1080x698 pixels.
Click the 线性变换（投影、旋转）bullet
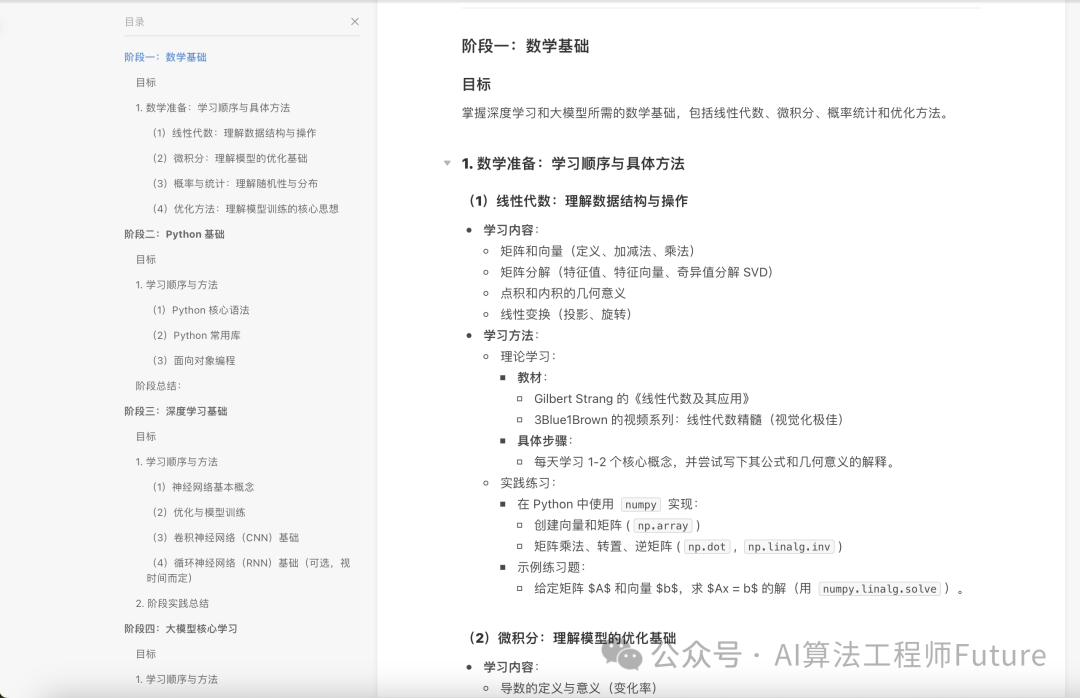(565, 314)
